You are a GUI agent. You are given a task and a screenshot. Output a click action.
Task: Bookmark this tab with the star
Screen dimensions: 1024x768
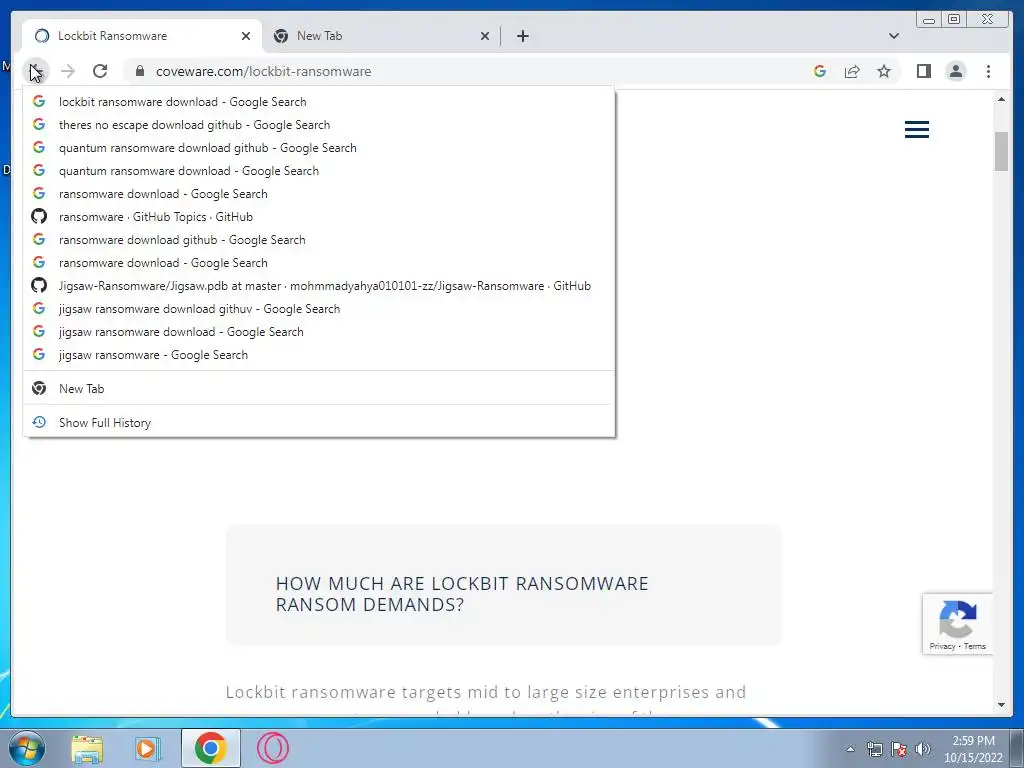coord(884,71)
